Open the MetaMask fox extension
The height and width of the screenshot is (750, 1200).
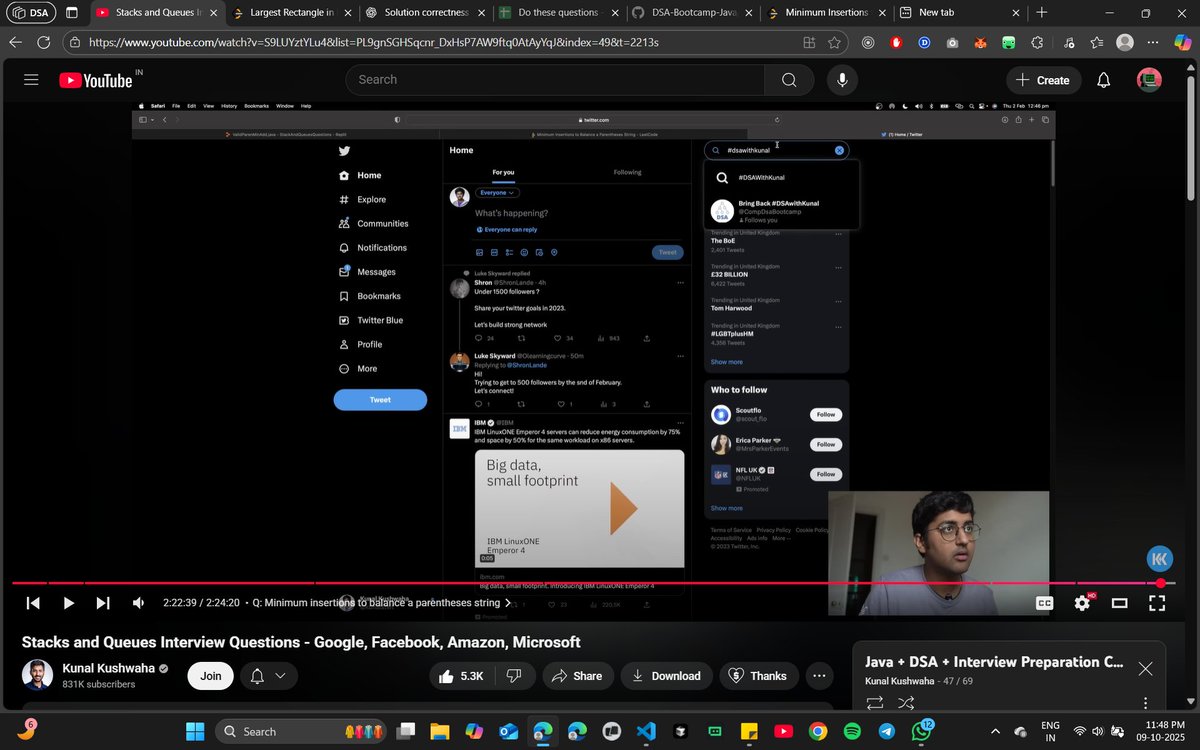(981, 43)
